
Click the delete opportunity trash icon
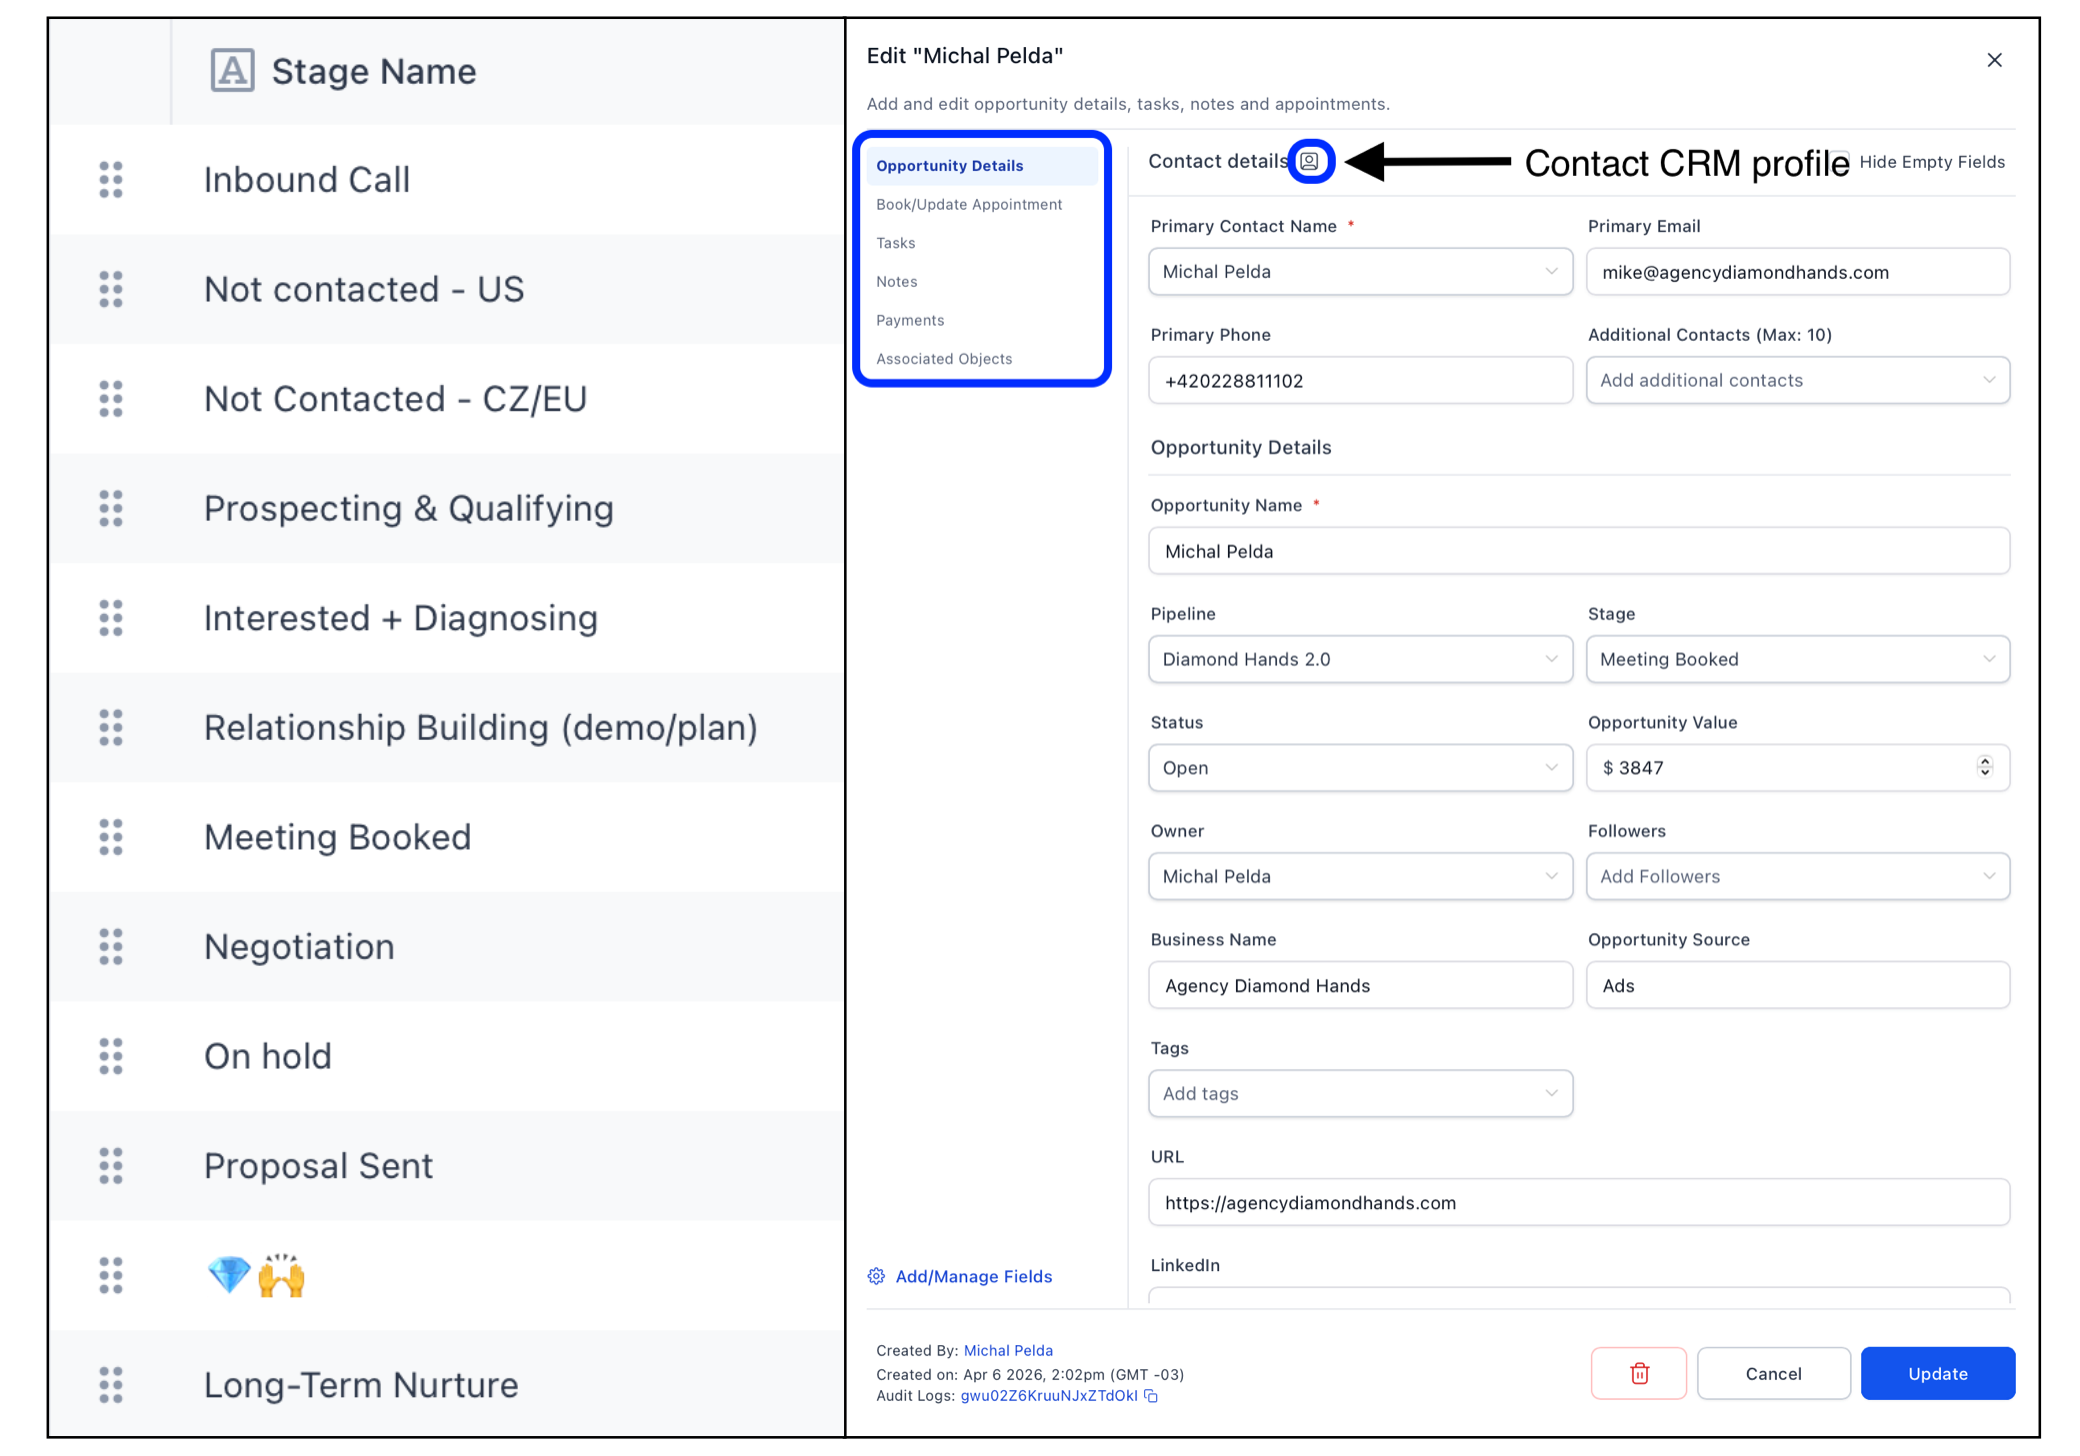[x=1638, y=1373]
